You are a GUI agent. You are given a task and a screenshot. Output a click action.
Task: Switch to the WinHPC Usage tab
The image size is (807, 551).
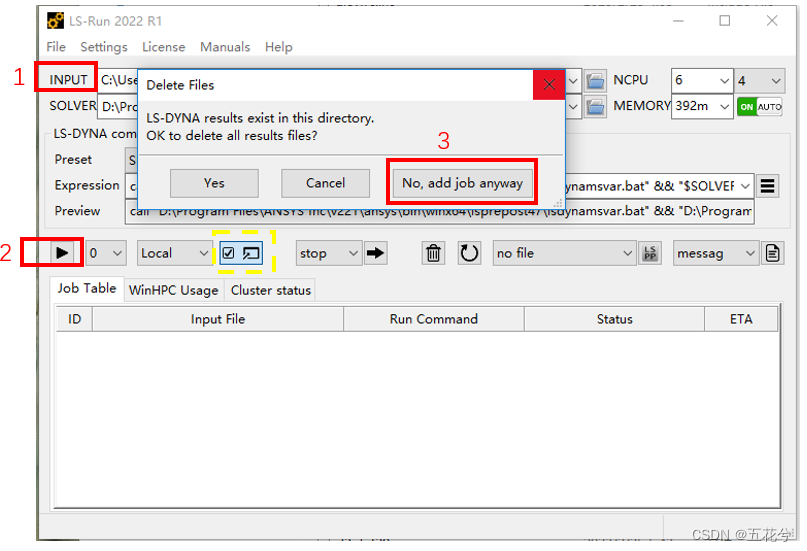173,290
